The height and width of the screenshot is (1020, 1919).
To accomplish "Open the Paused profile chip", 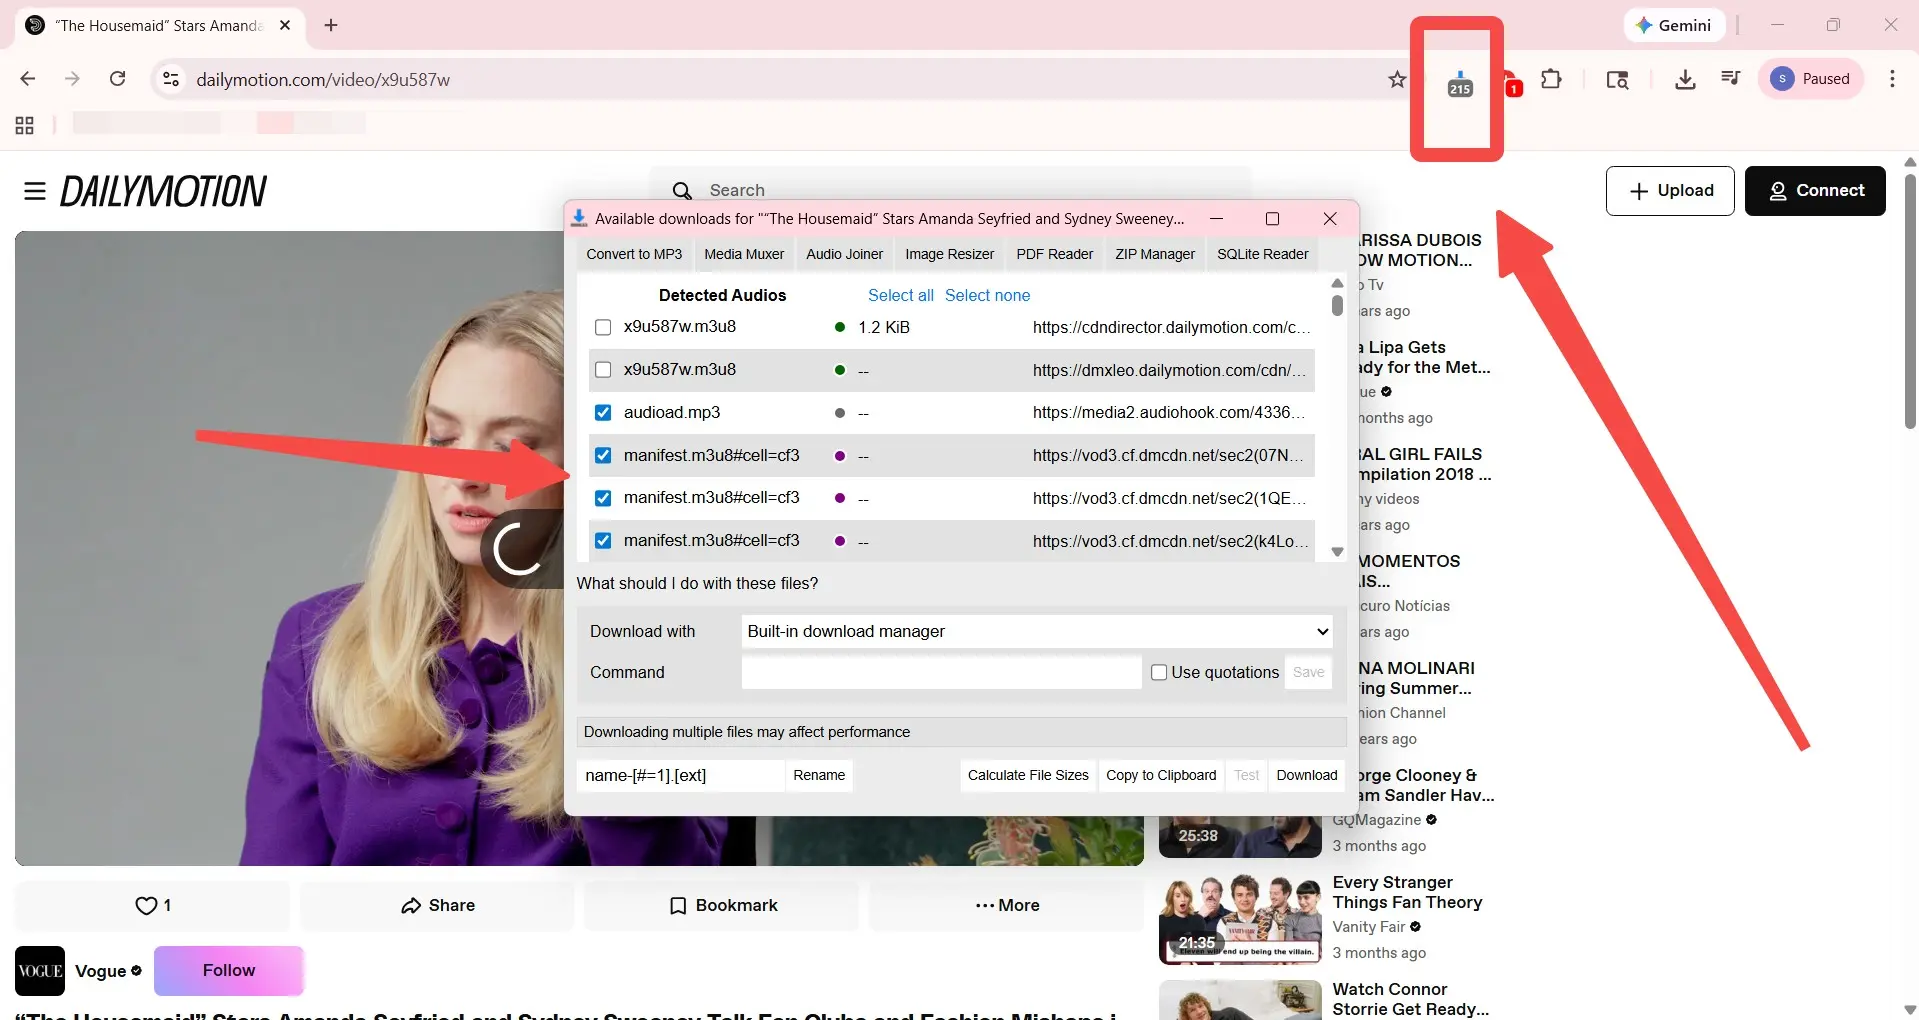I will tap(1810, 79).
